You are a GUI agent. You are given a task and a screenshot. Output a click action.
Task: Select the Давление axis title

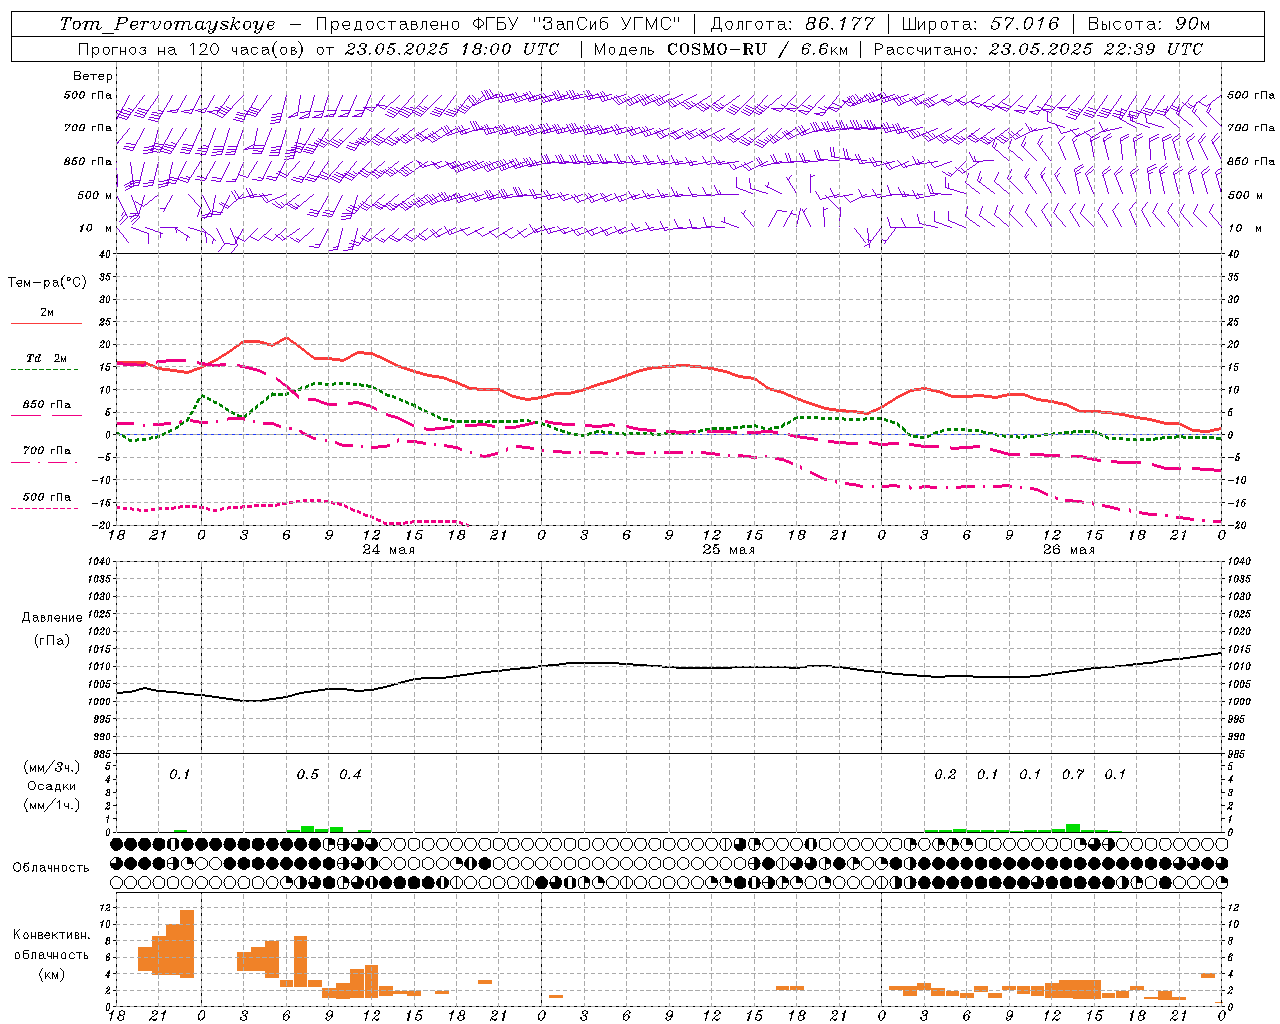click(x=52, y=618)
